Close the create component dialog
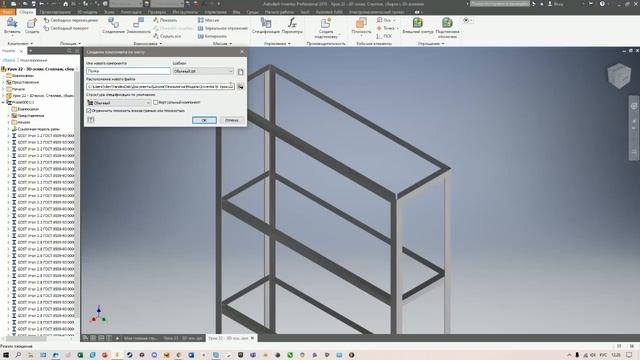This screenshot has height=360, width=640. pyautogui.click(x=242, y=52)
